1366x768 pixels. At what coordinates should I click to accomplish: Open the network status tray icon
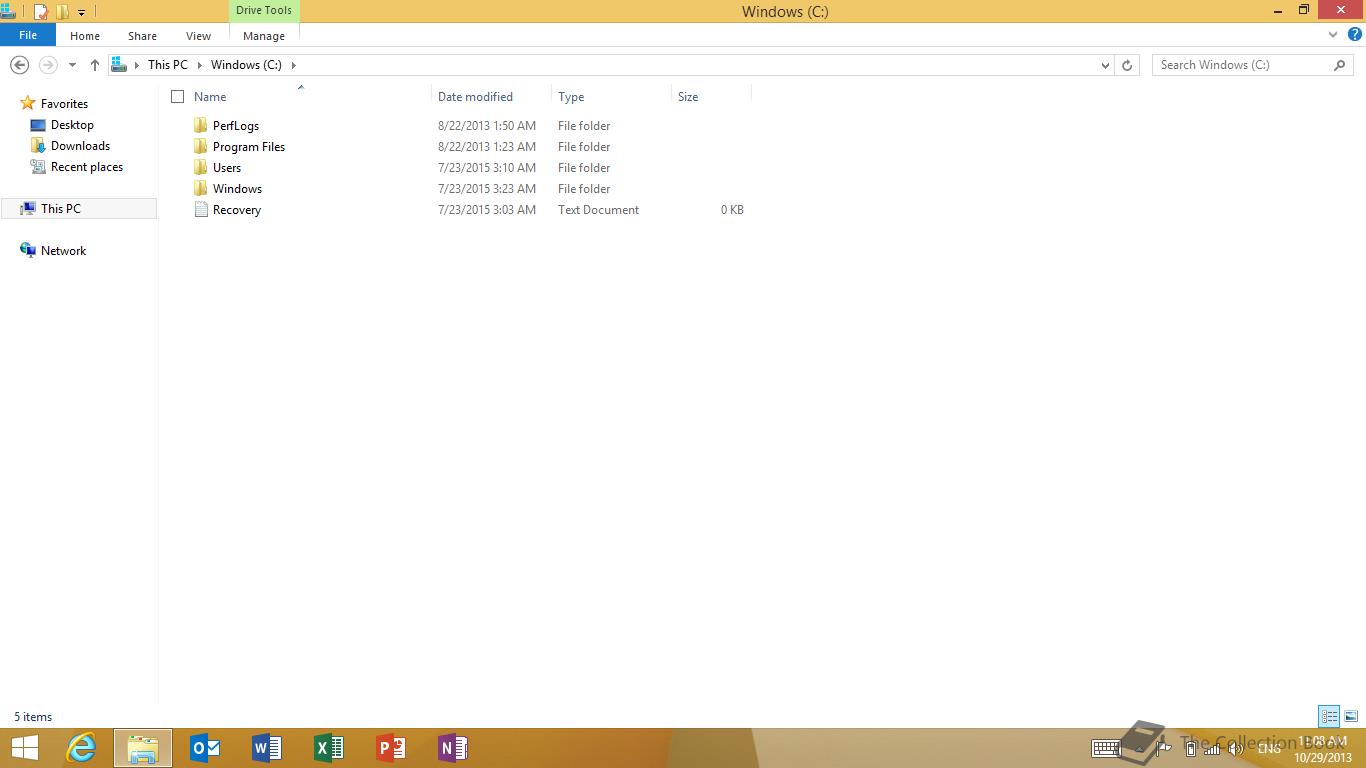[1211, 748]
